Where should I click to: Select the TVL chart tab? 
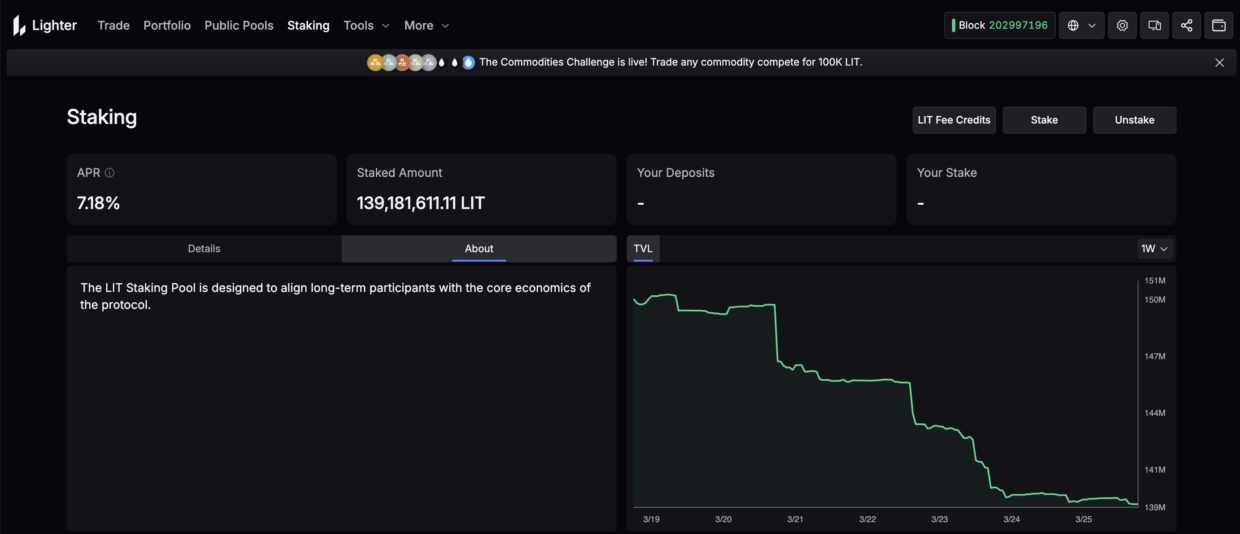coord(643,248)
